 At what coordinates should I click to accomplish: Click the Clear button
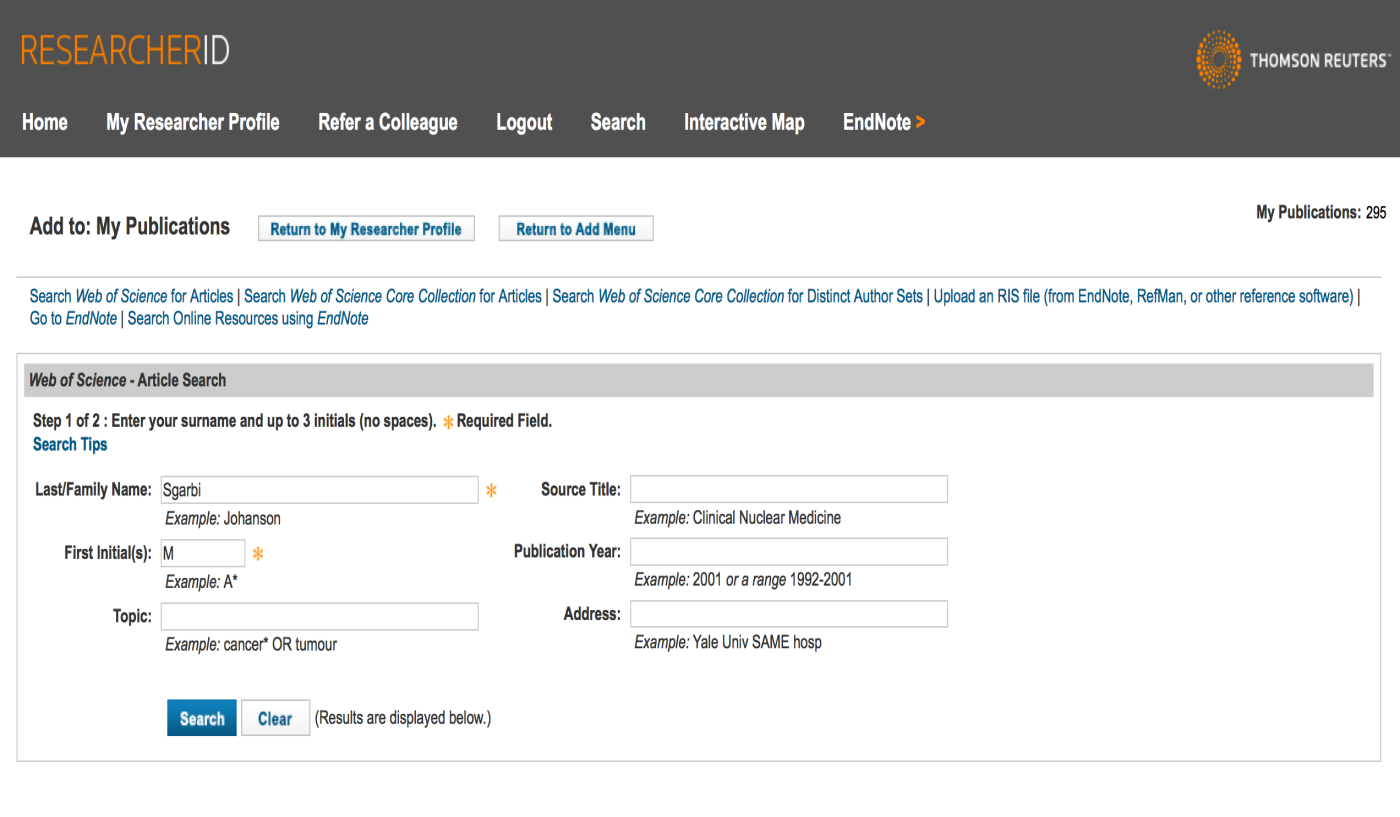click(275, 718)
